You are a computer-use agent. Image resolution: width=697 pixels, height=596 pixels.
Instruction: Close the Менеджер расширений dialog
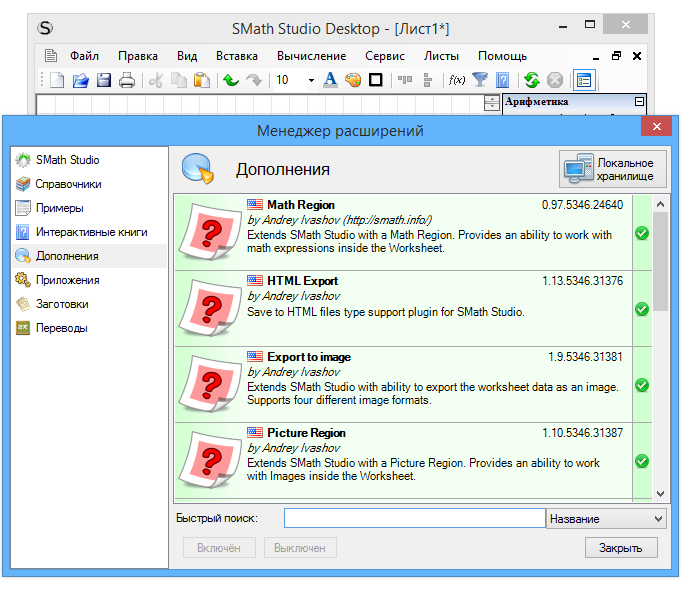pos(657,126)
